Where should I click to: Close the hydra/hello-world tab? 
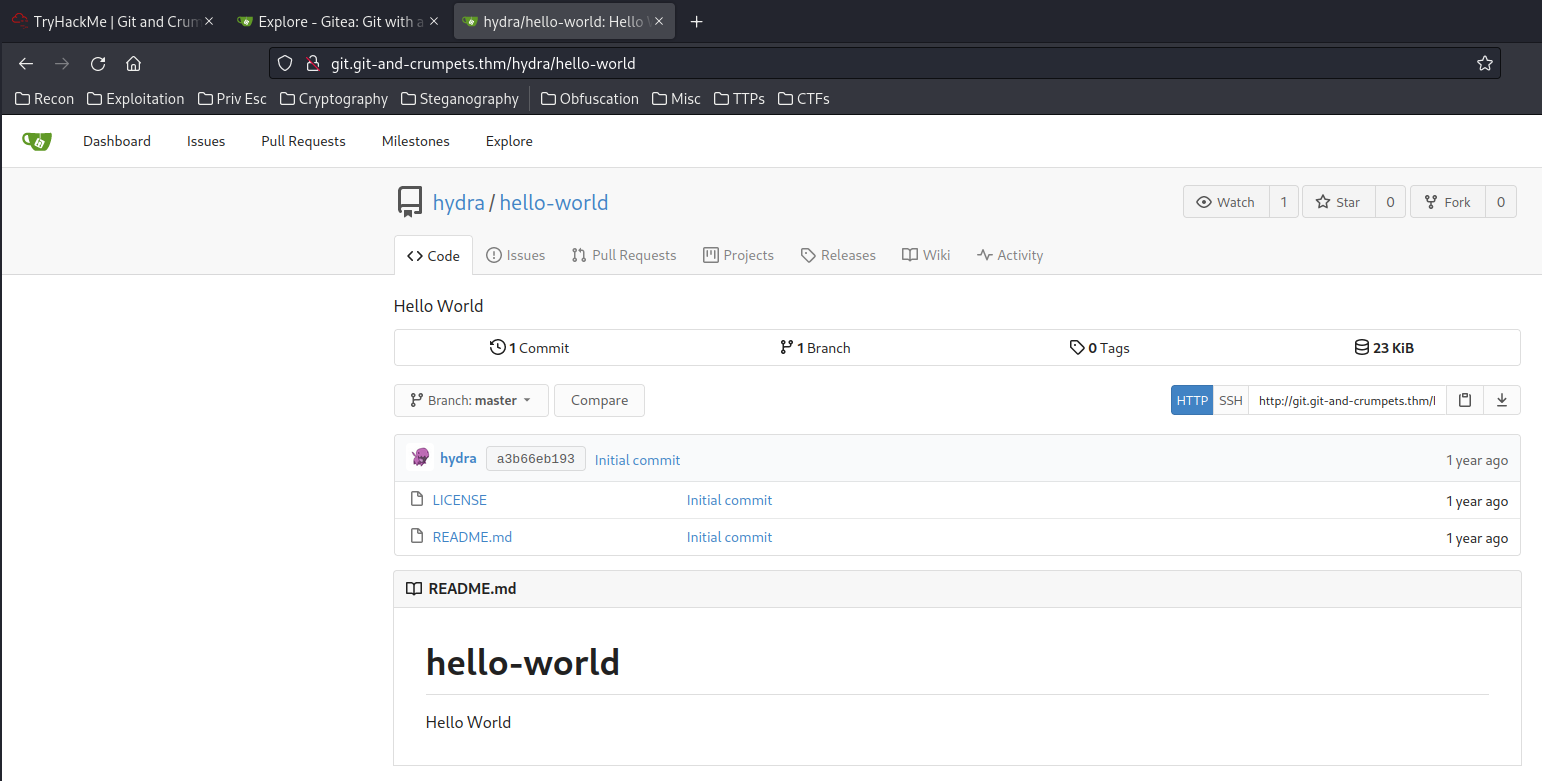(659, 22)
